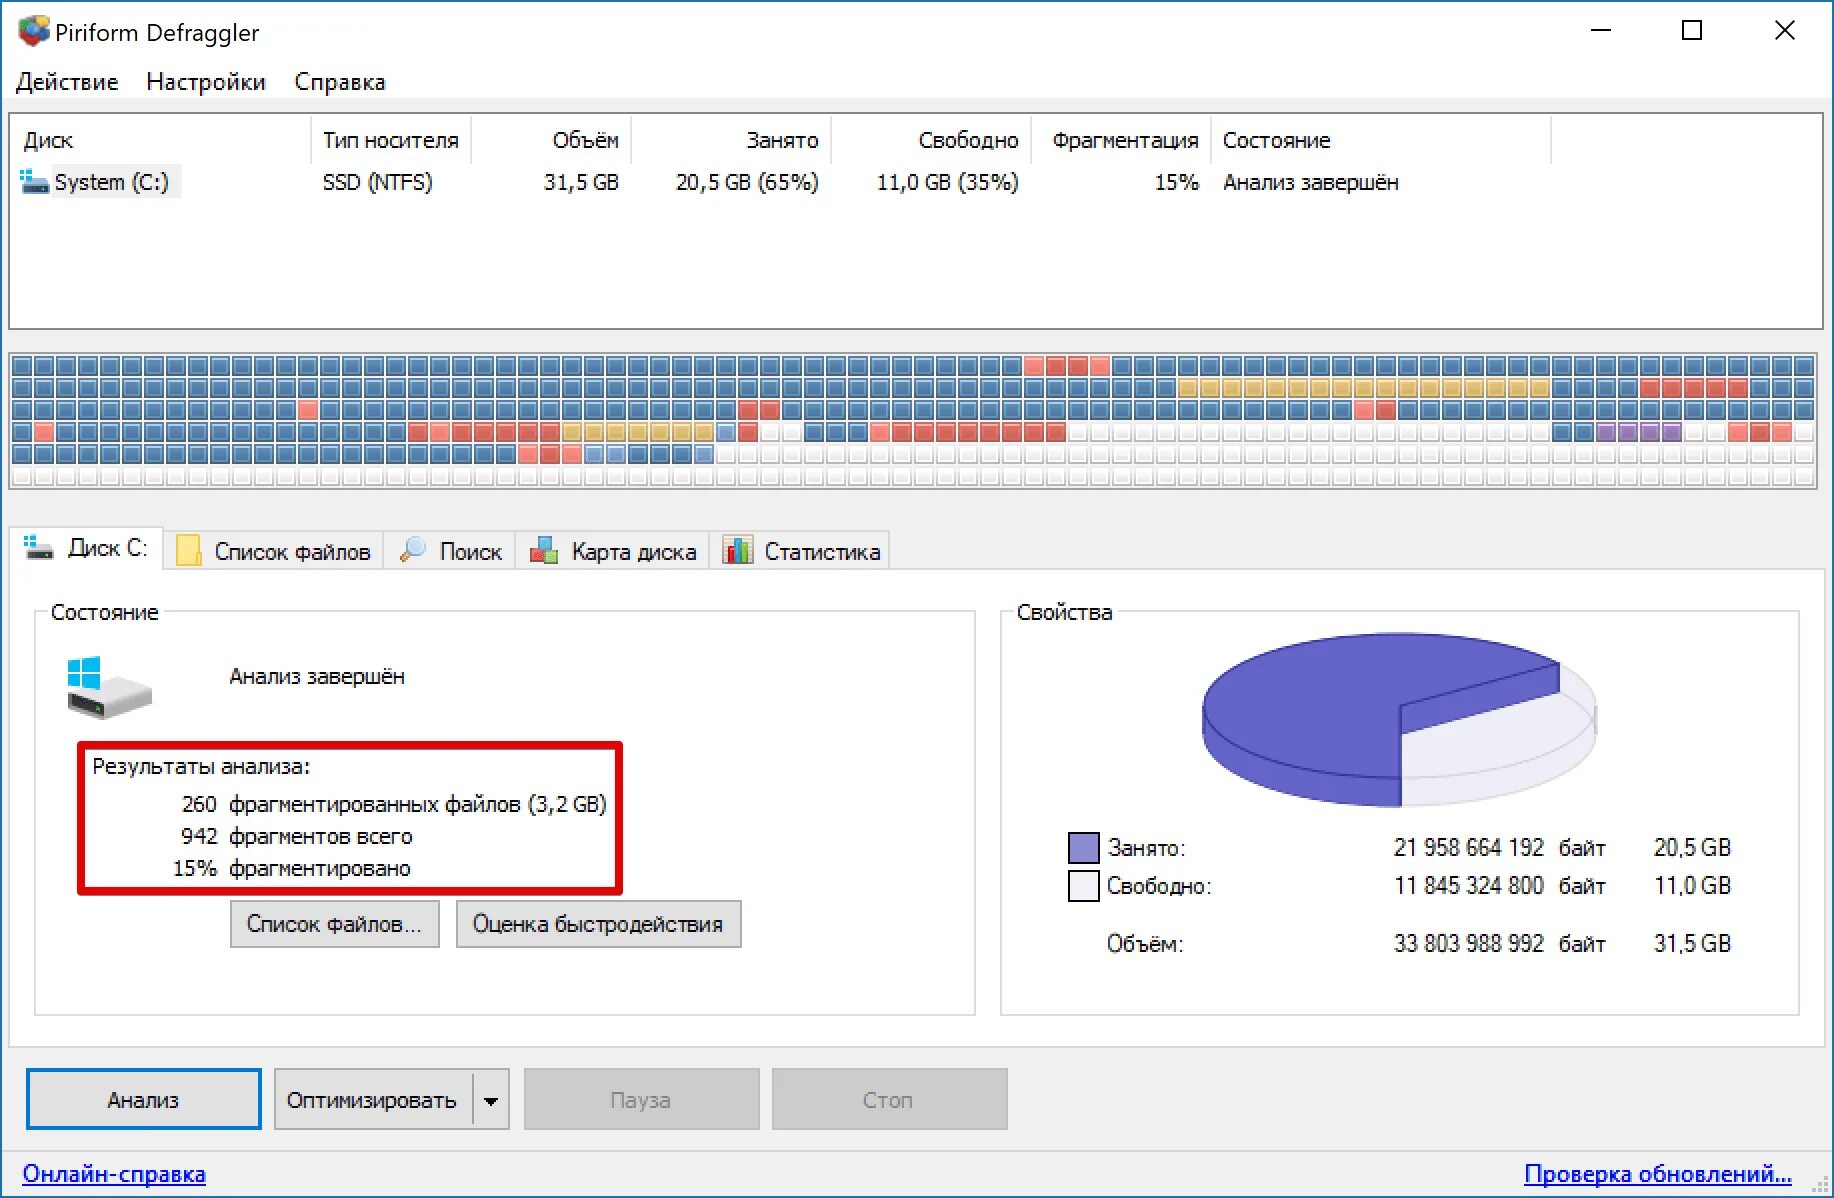
Task: Open the Настройки menu
Action: click(206, 82)
